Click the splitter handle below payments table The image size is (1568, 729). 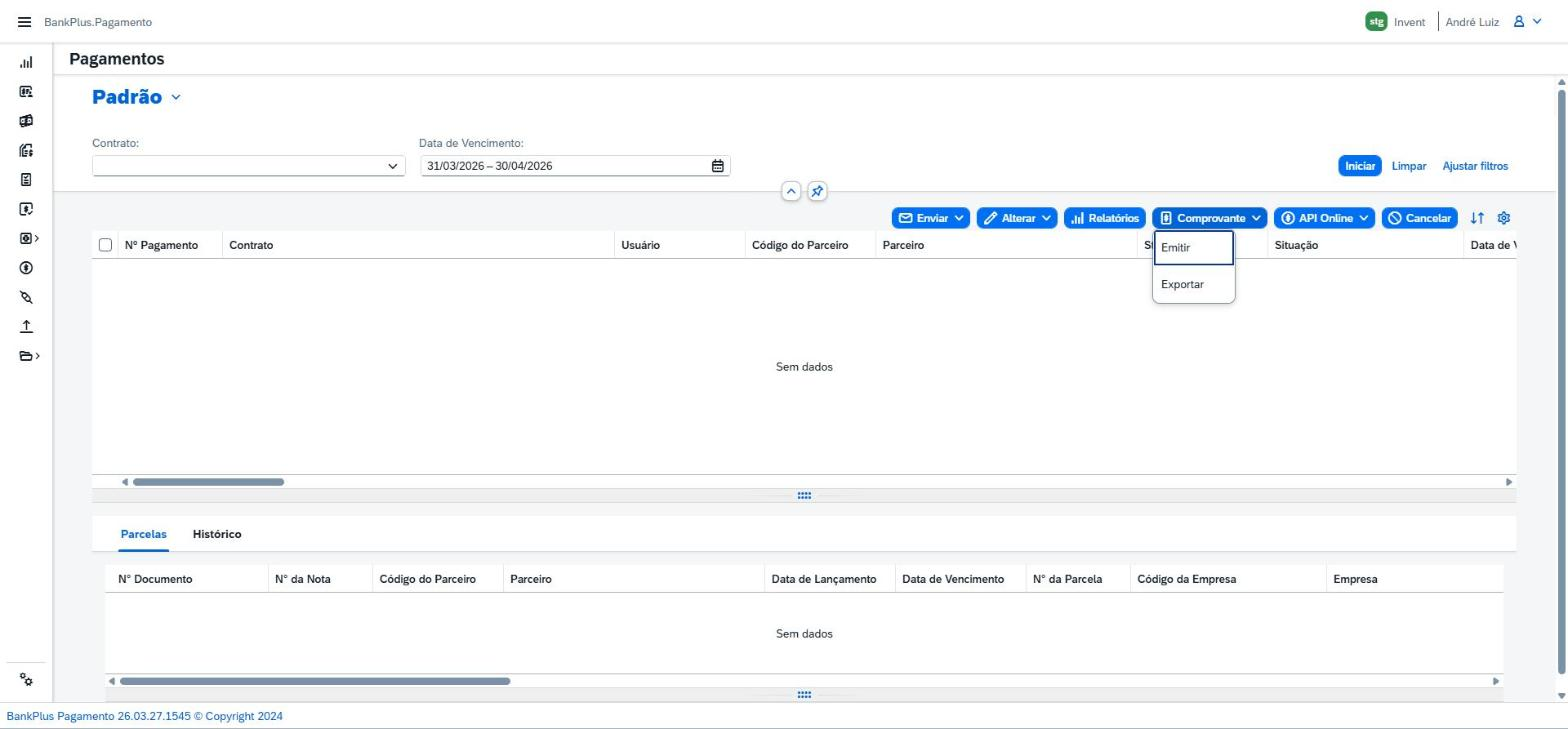804,496
